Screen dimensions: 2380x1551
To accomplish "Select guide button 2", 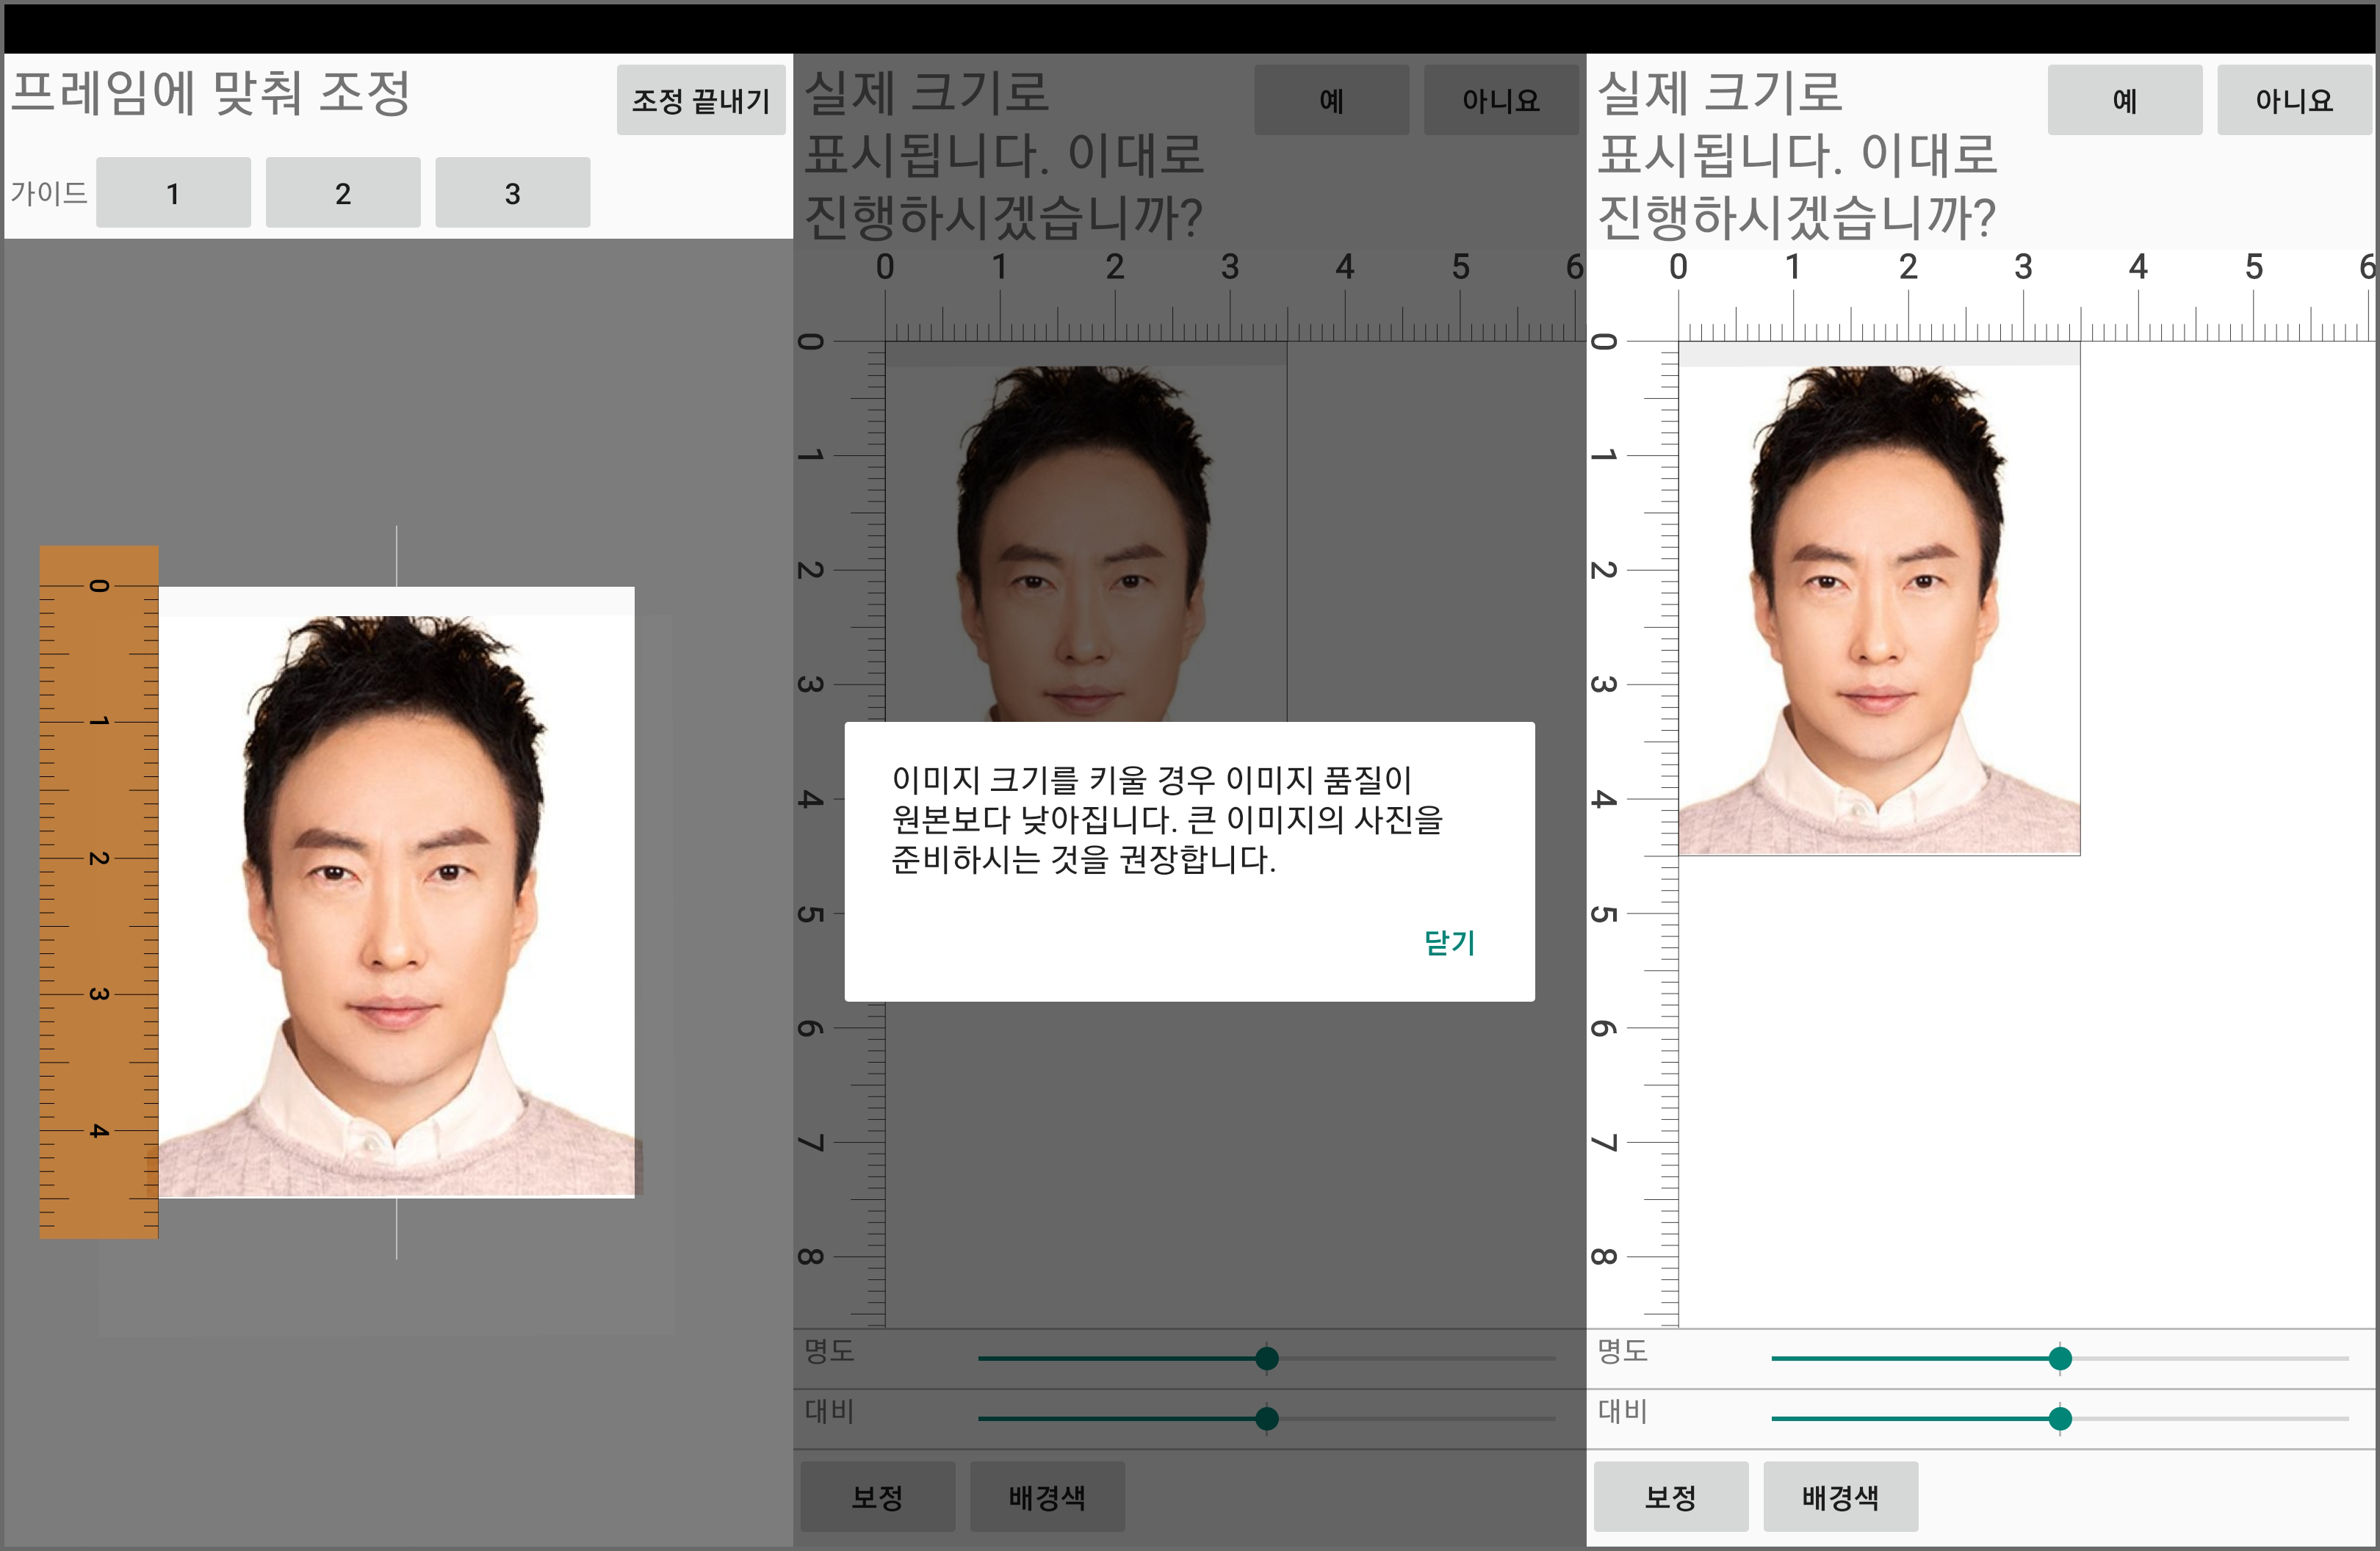I will click(343, 192).
